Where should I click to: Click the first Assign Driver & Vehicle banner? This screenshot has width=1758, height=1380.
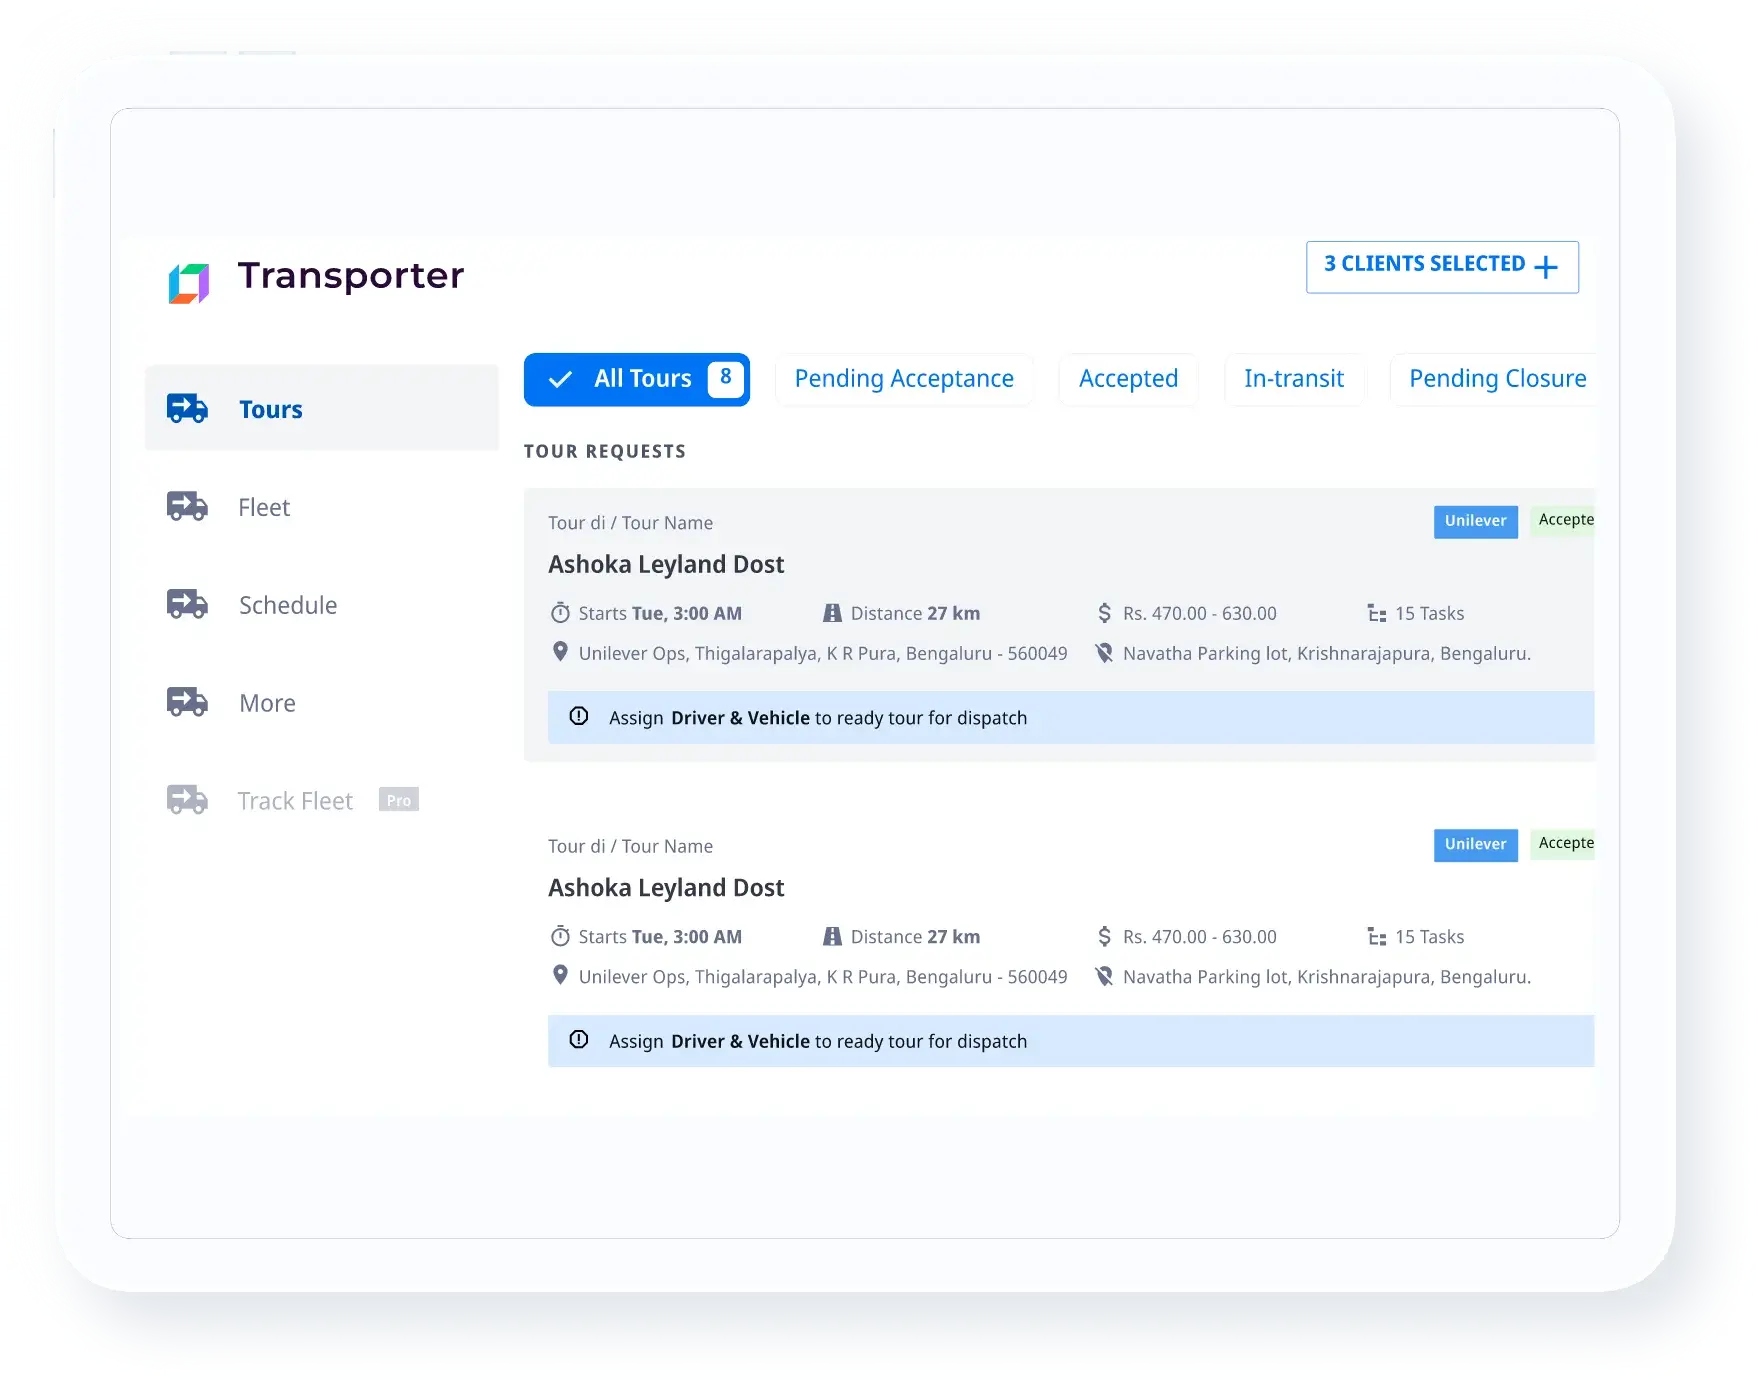pyautogui.click(x=1070, y=717)
